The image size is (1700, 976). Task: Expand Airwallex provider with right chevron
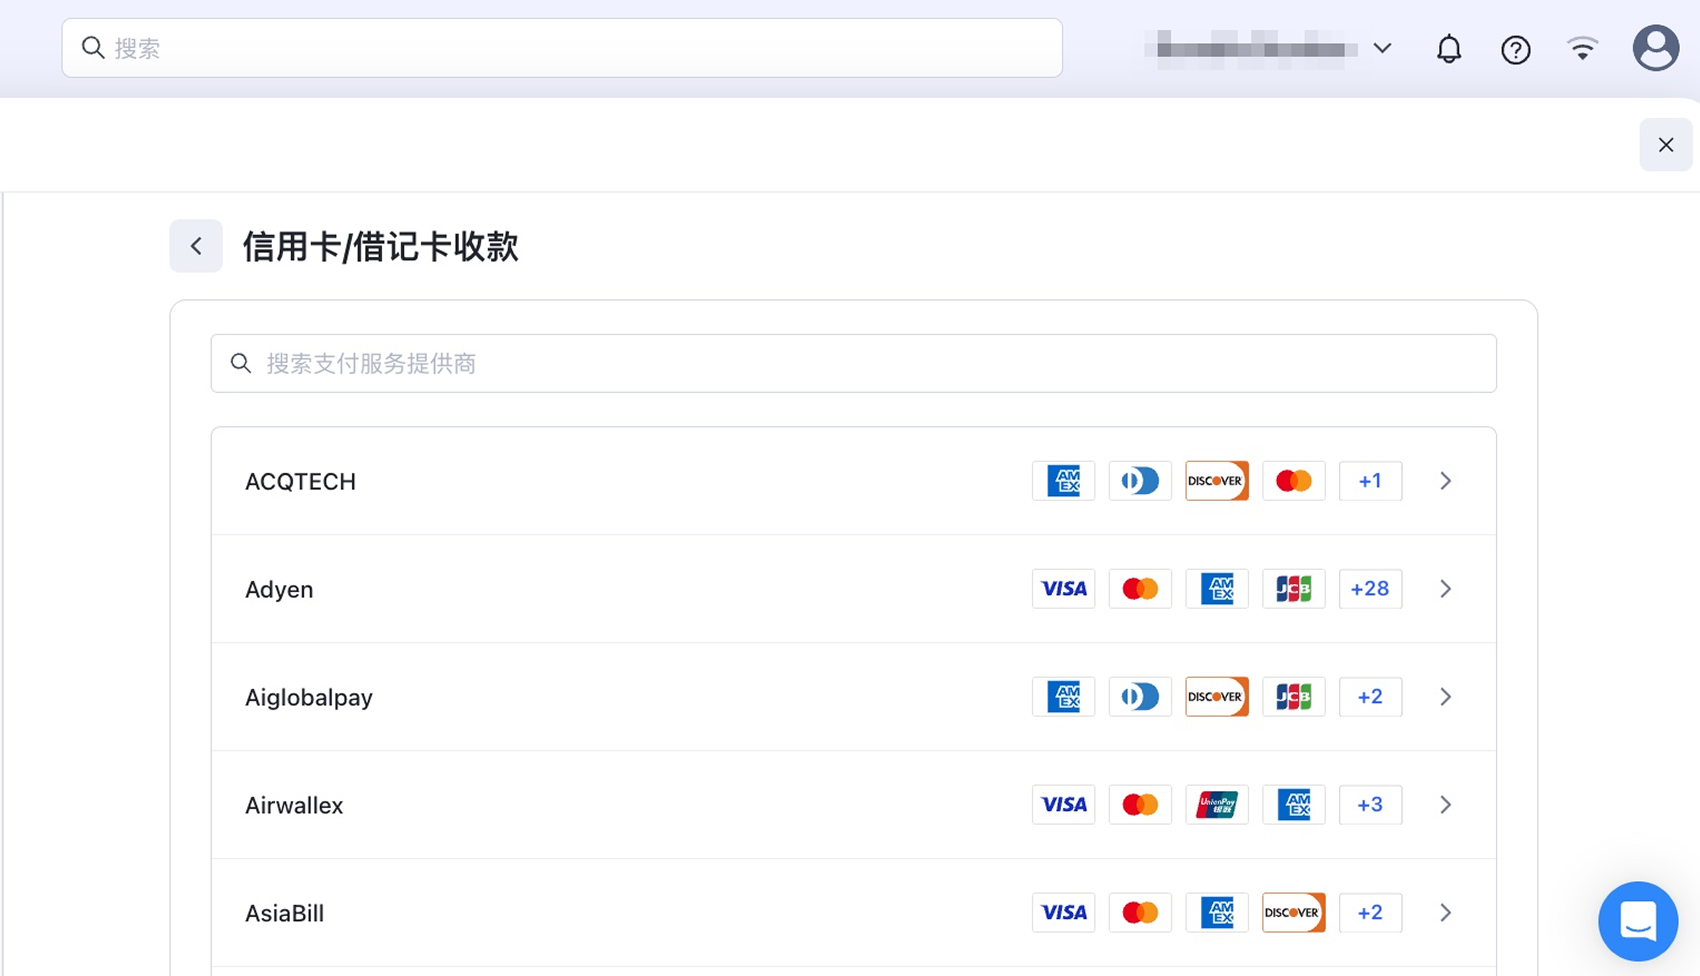[x=1445, y=805]
